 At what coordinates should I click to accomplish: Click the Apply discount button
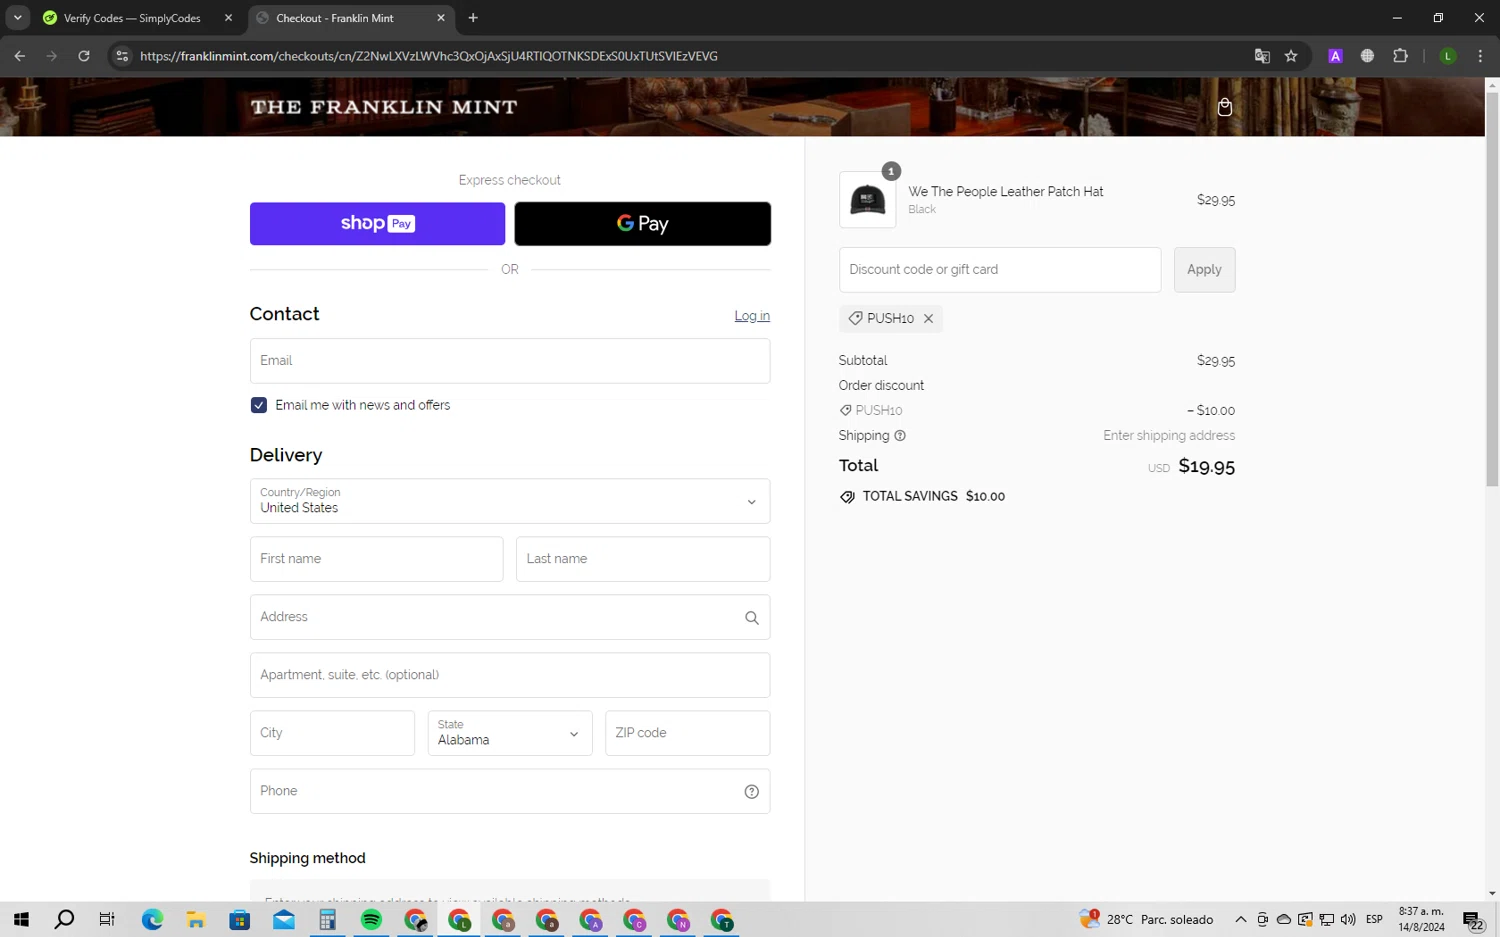point(1204,270)
